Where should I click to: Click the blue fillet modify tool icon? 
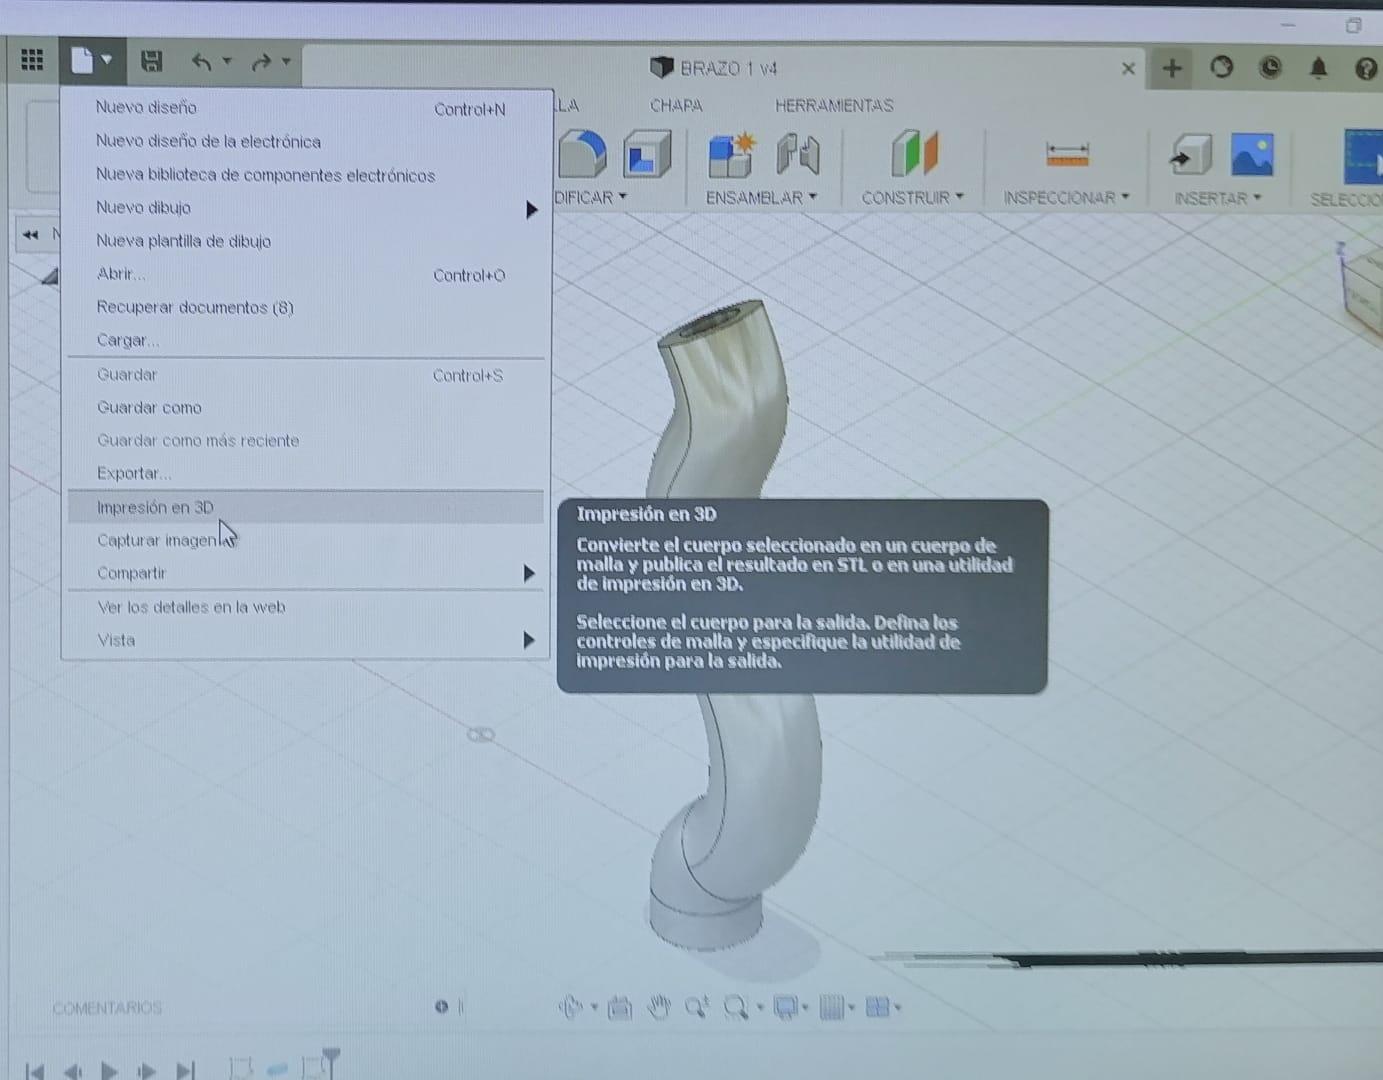[583, 155]
